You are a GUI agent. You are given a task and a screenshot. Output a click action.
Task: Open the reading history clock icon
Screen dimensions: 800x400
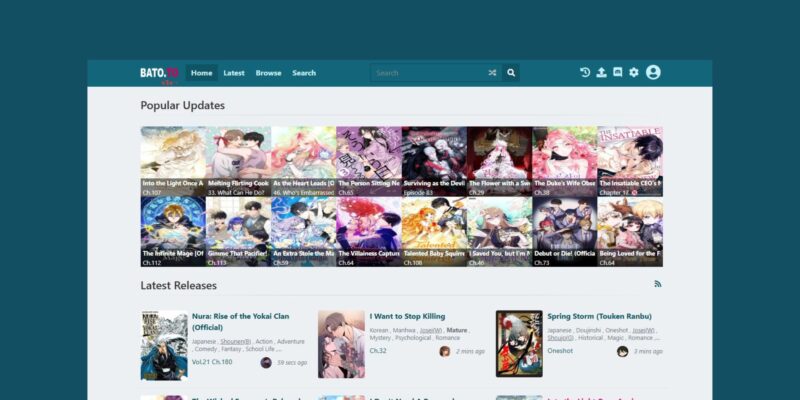[x=585, y=72]
